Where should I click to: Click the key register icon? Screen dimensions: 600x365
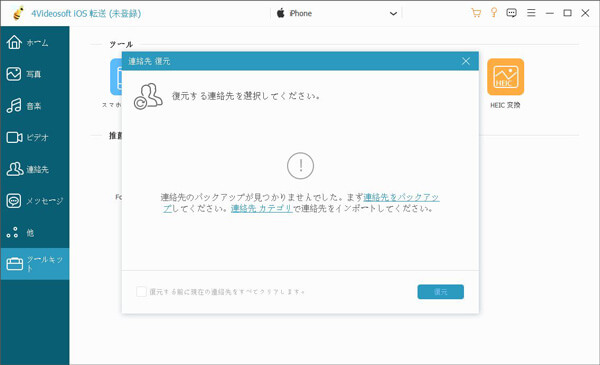[x=494, y=13]
